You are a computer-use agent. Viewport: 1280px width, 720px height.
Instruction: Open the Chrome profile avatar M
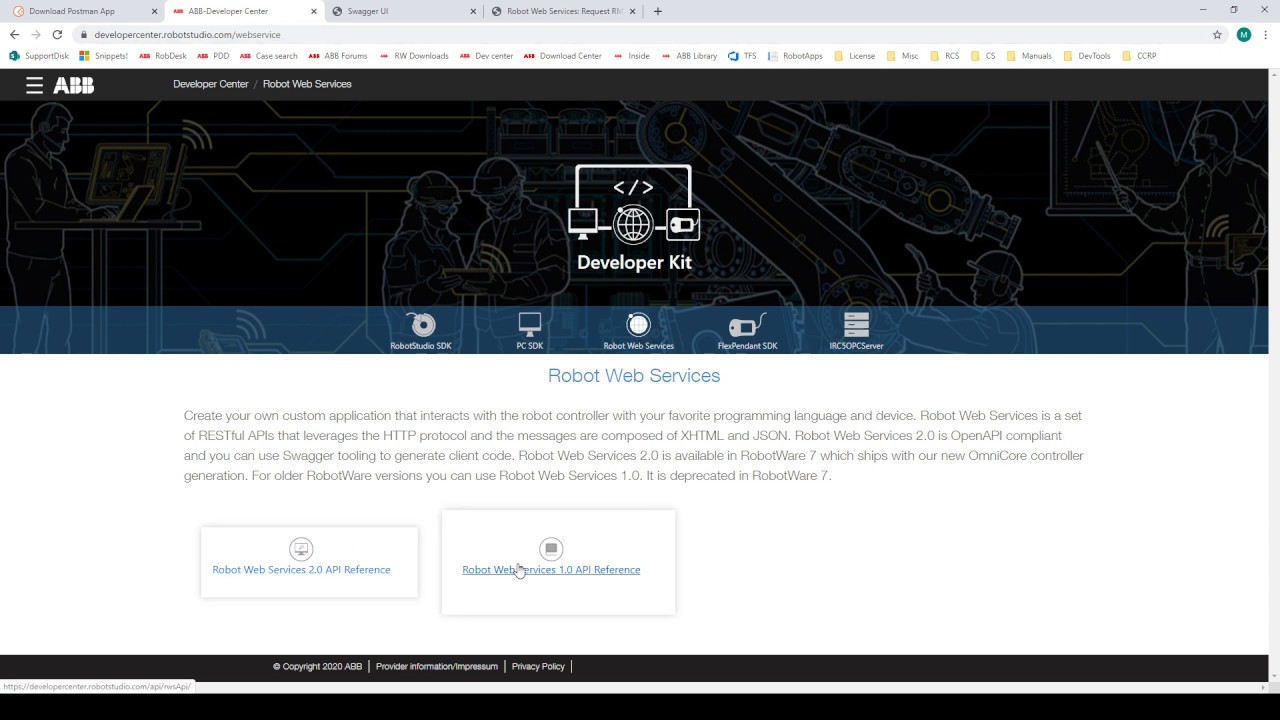click(1244, 34)
